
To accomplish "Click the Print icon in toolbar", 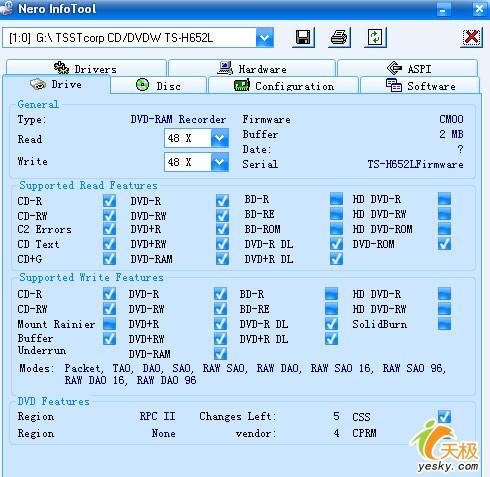I will tap(339, 37).
